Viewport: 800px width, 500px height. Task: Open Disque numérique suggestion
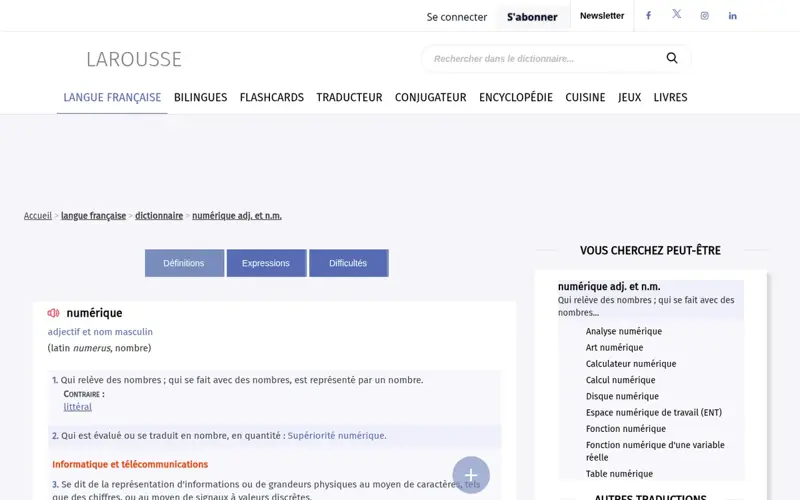[x=622, y=396]
